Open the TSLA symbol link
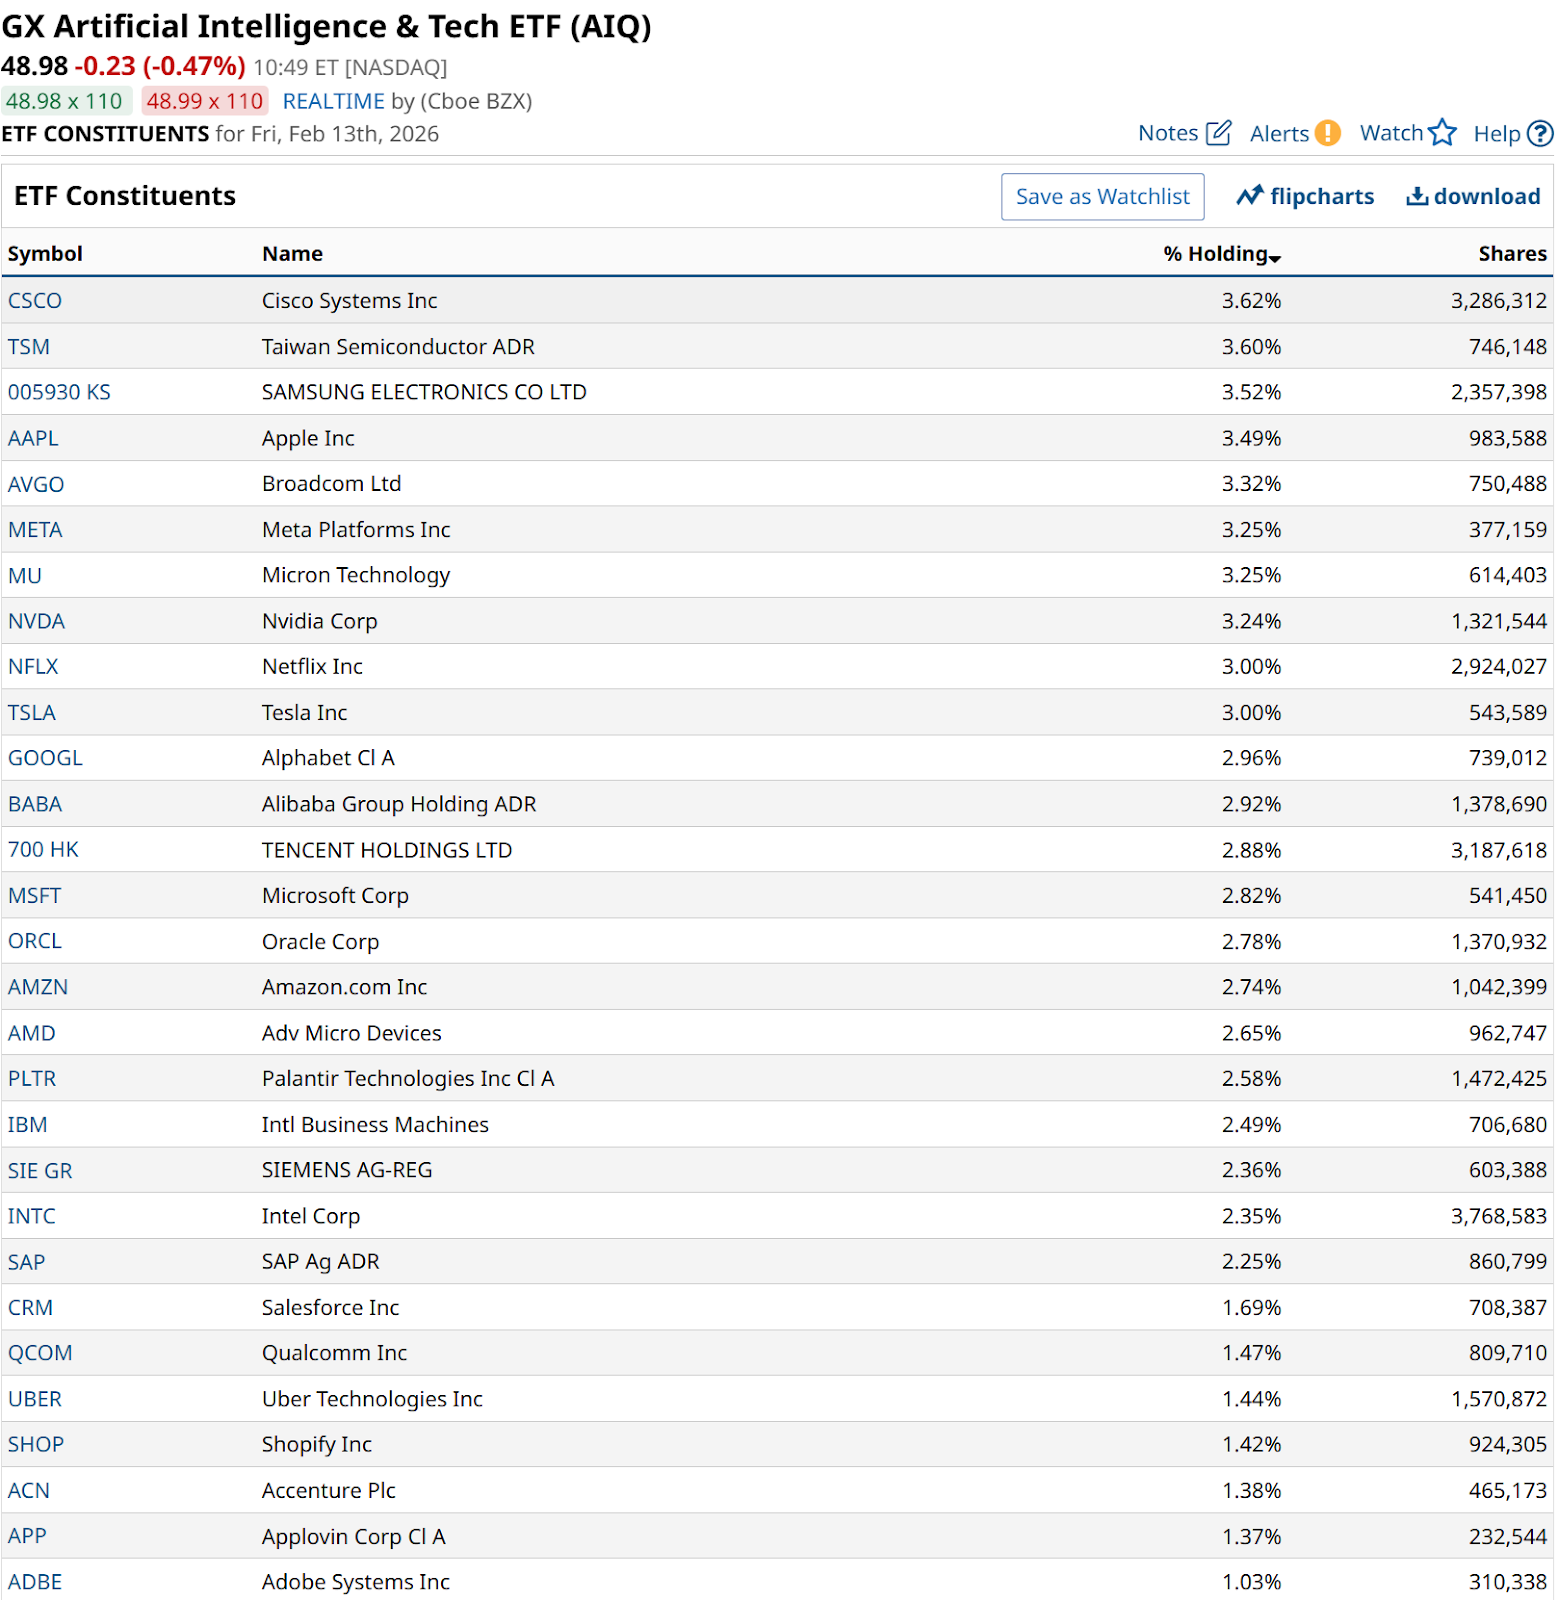Screen dimensions: 1558x1600 pos(32,713)
